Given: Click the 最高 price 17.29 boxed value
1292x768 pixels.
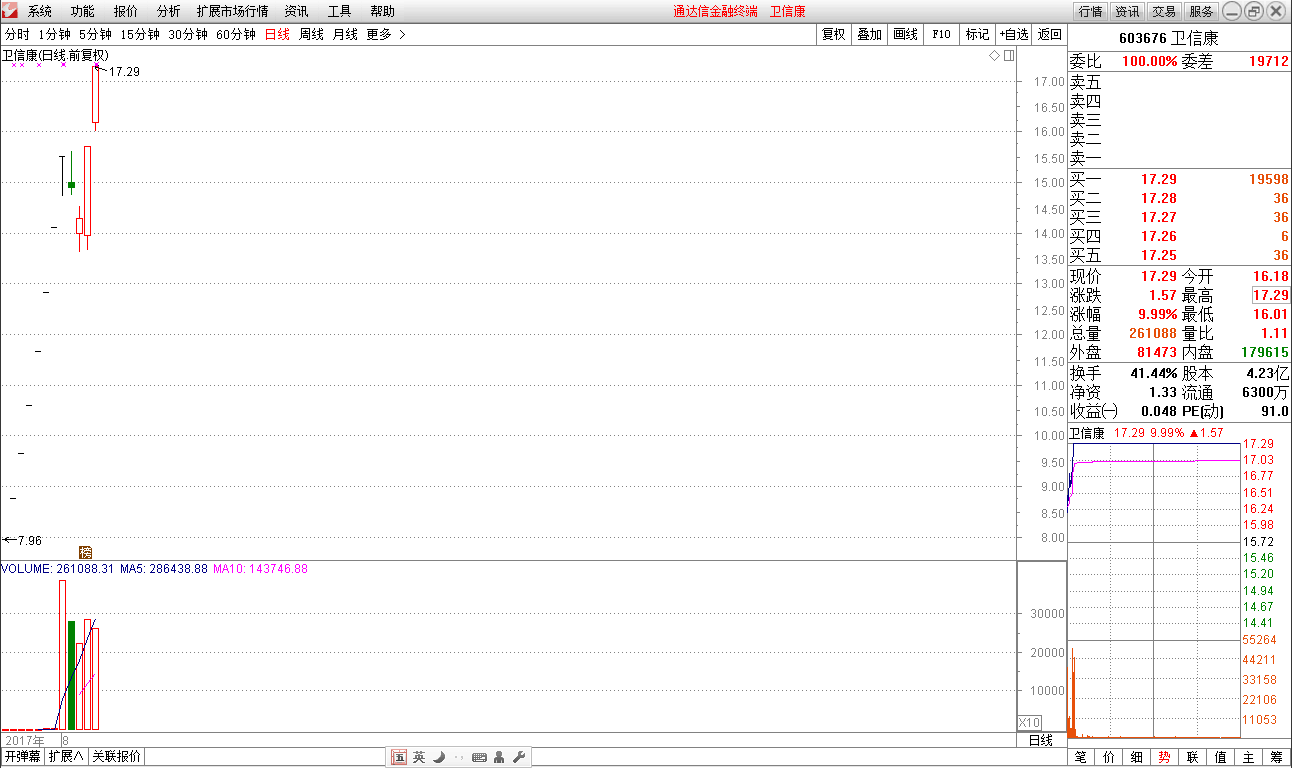Looking at the screenshot, I should [x=1270, y=295].
